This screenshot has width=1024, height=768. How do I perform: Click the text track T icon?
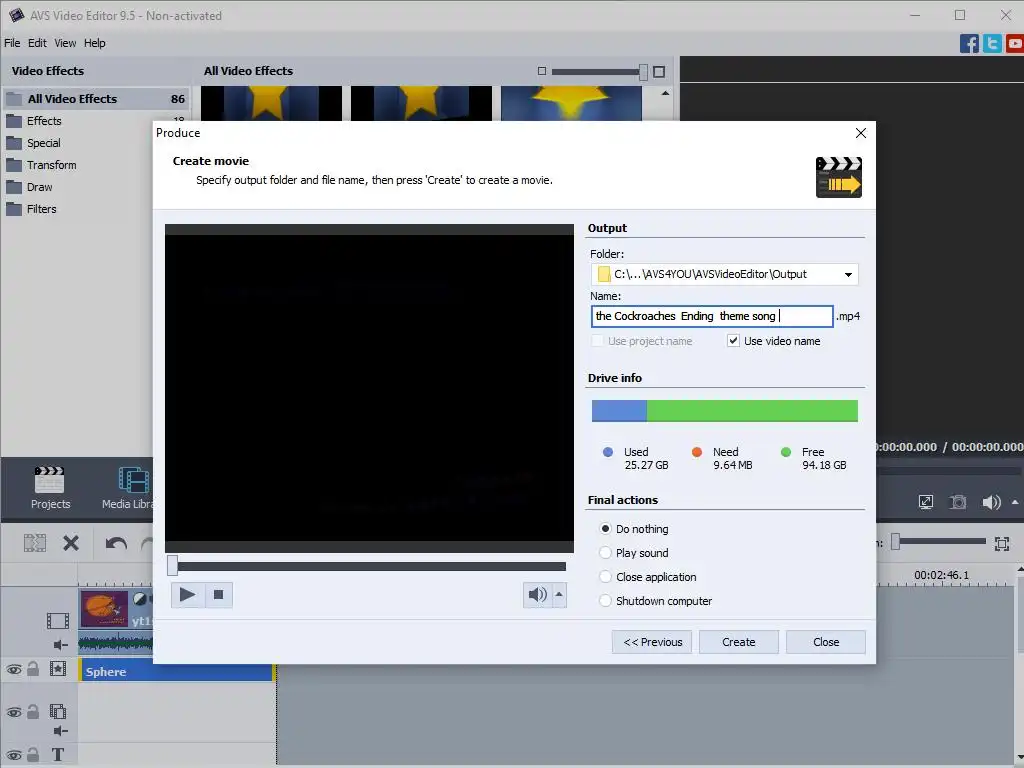click(57, 755)
